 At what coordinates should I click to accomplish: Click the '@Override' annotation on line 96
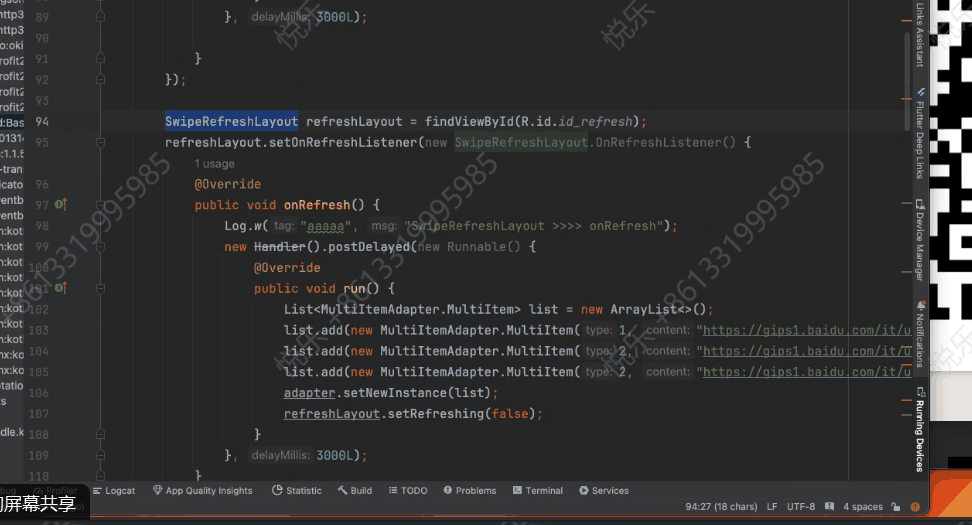tap(228, 184)
